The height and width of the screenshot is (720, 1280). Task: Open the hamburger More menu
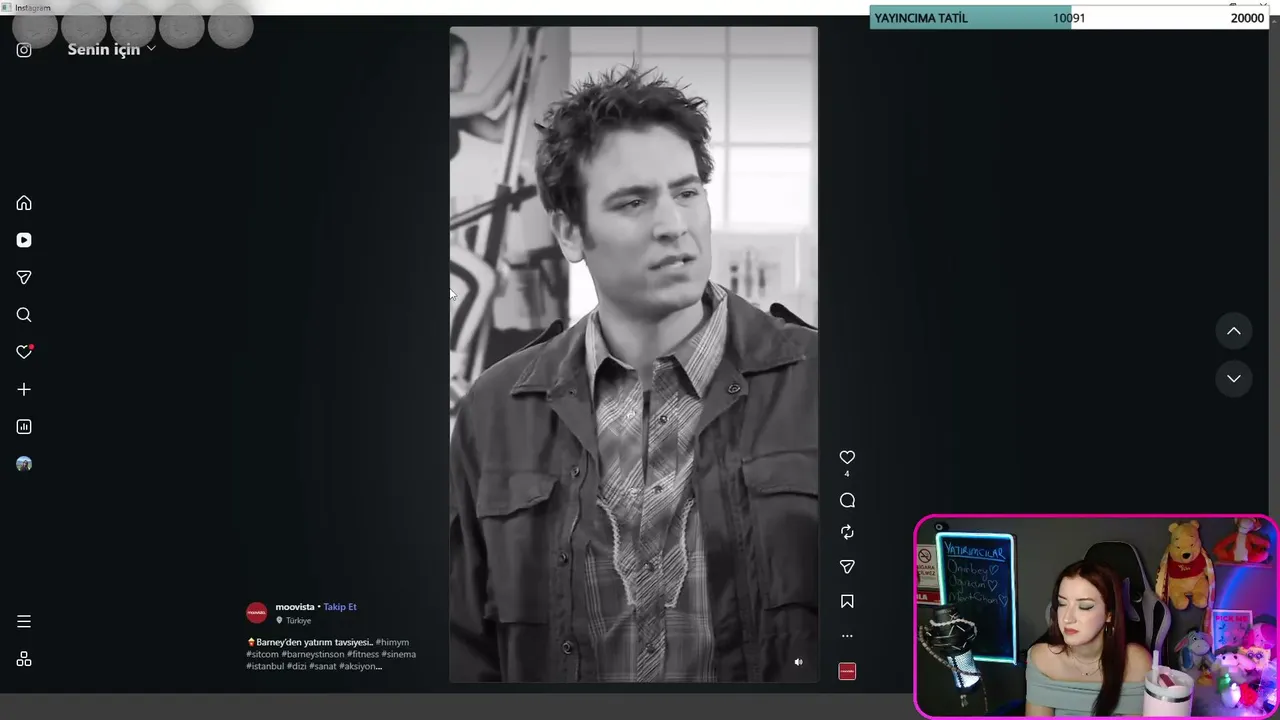click(24, 621)
